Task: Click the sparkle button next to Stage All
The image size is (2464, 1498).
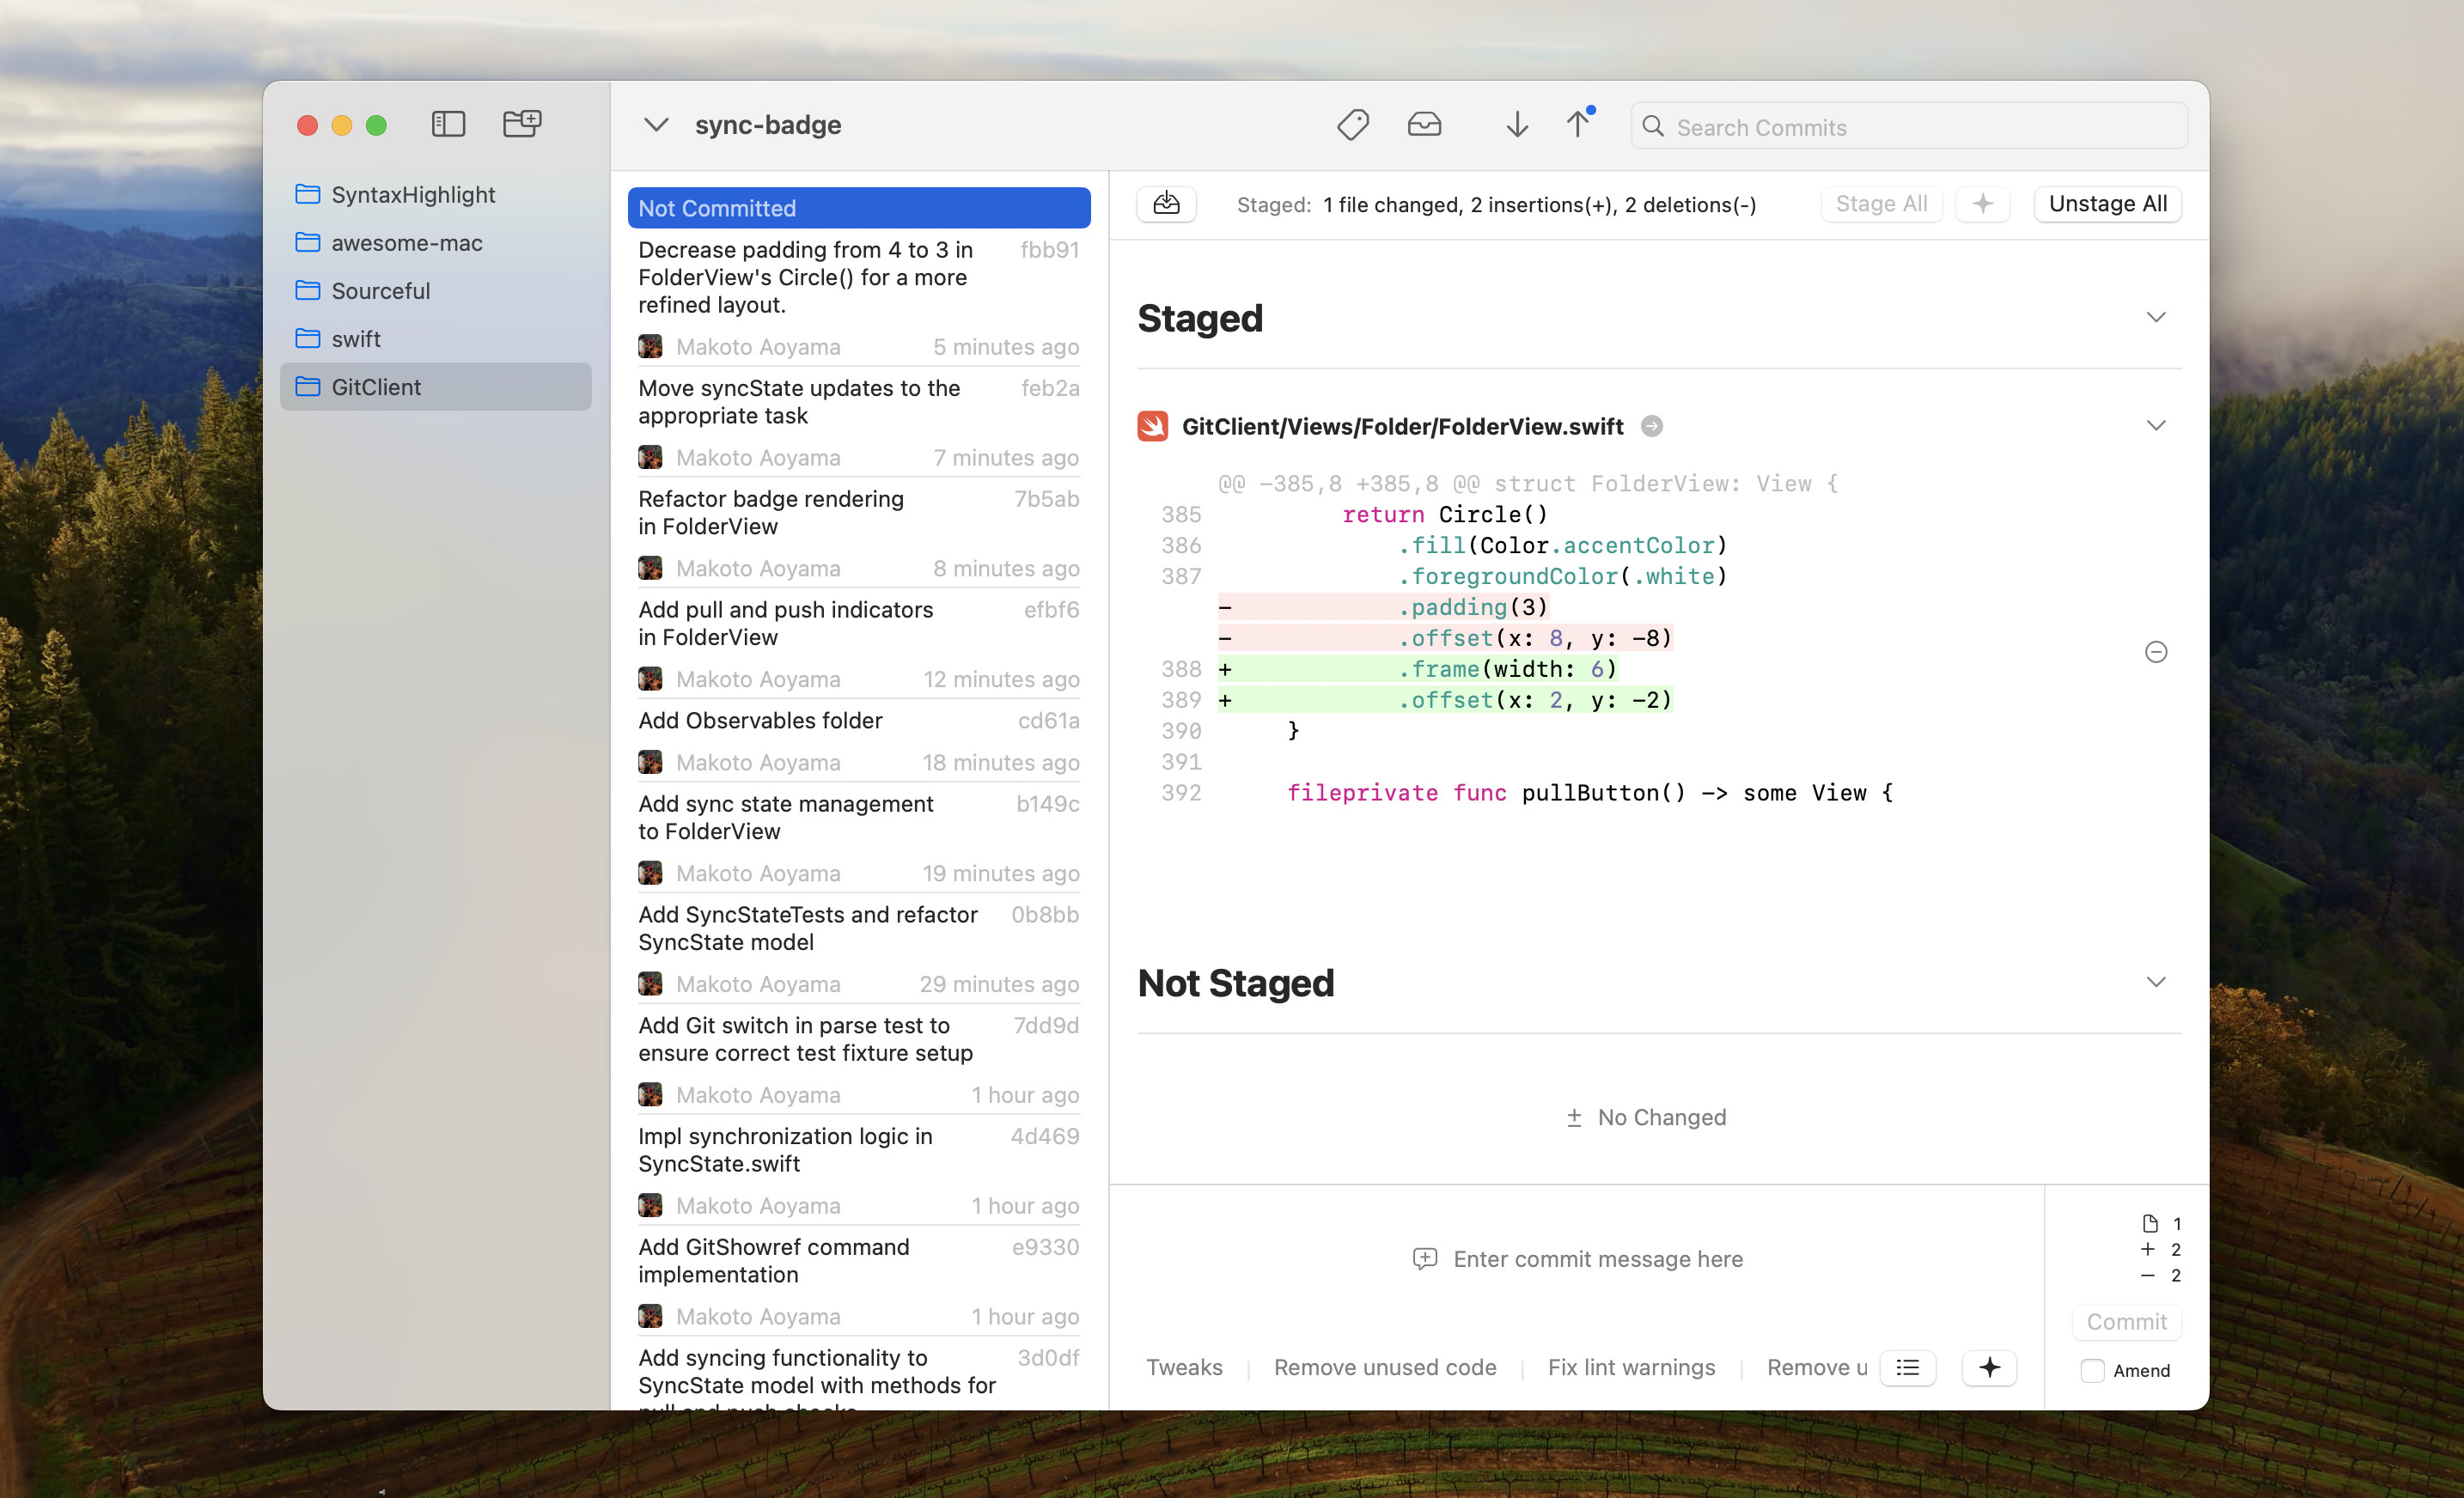Action: 1982,204
